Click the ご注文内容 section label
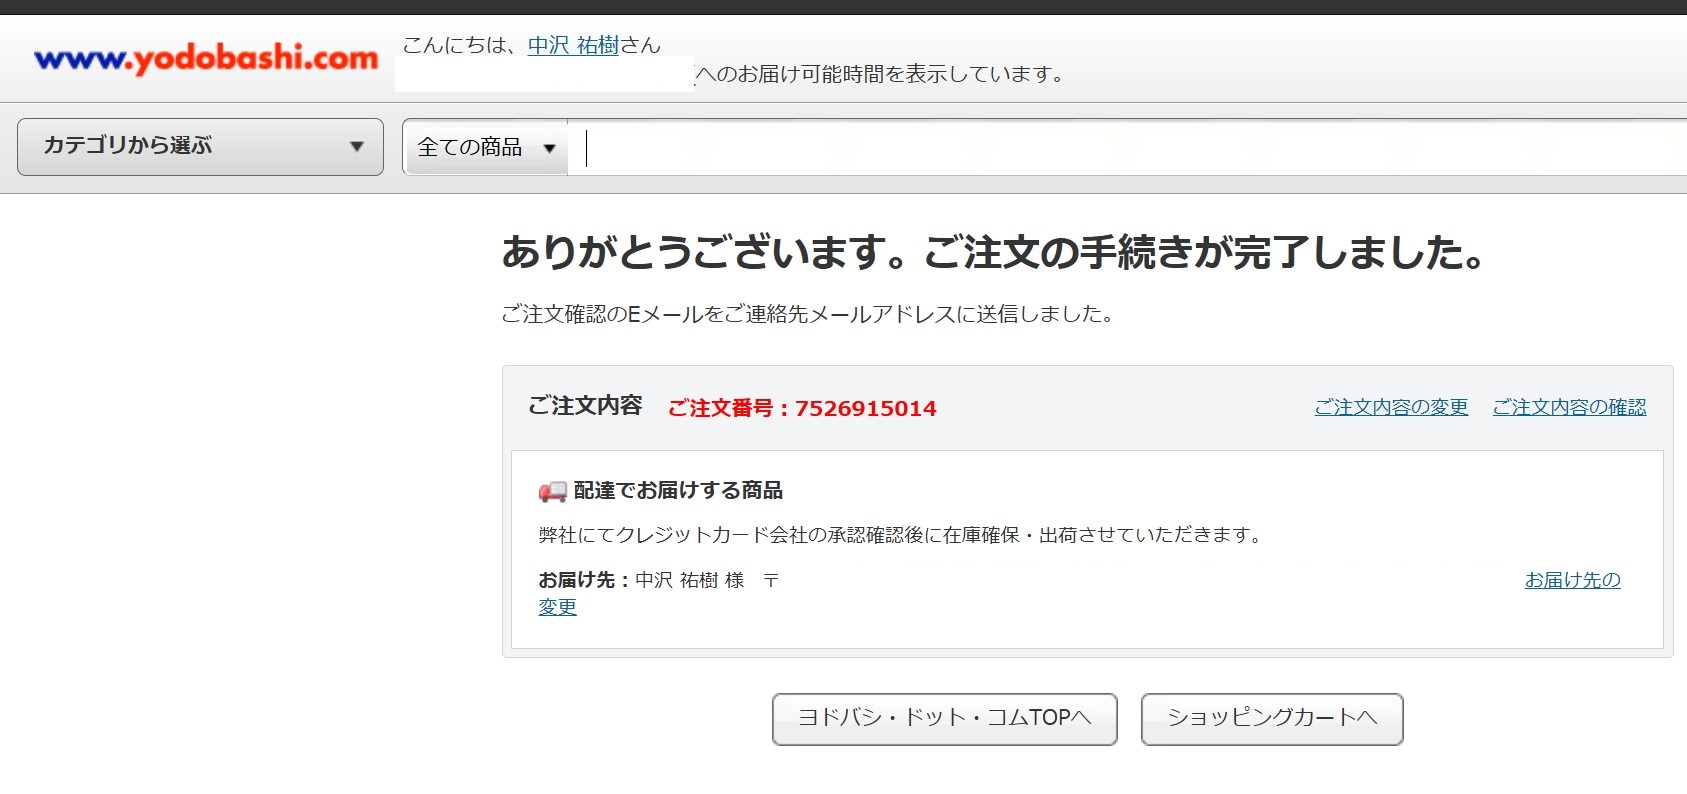Screen dimensions: 1687x794 click(x=584, y=406)
